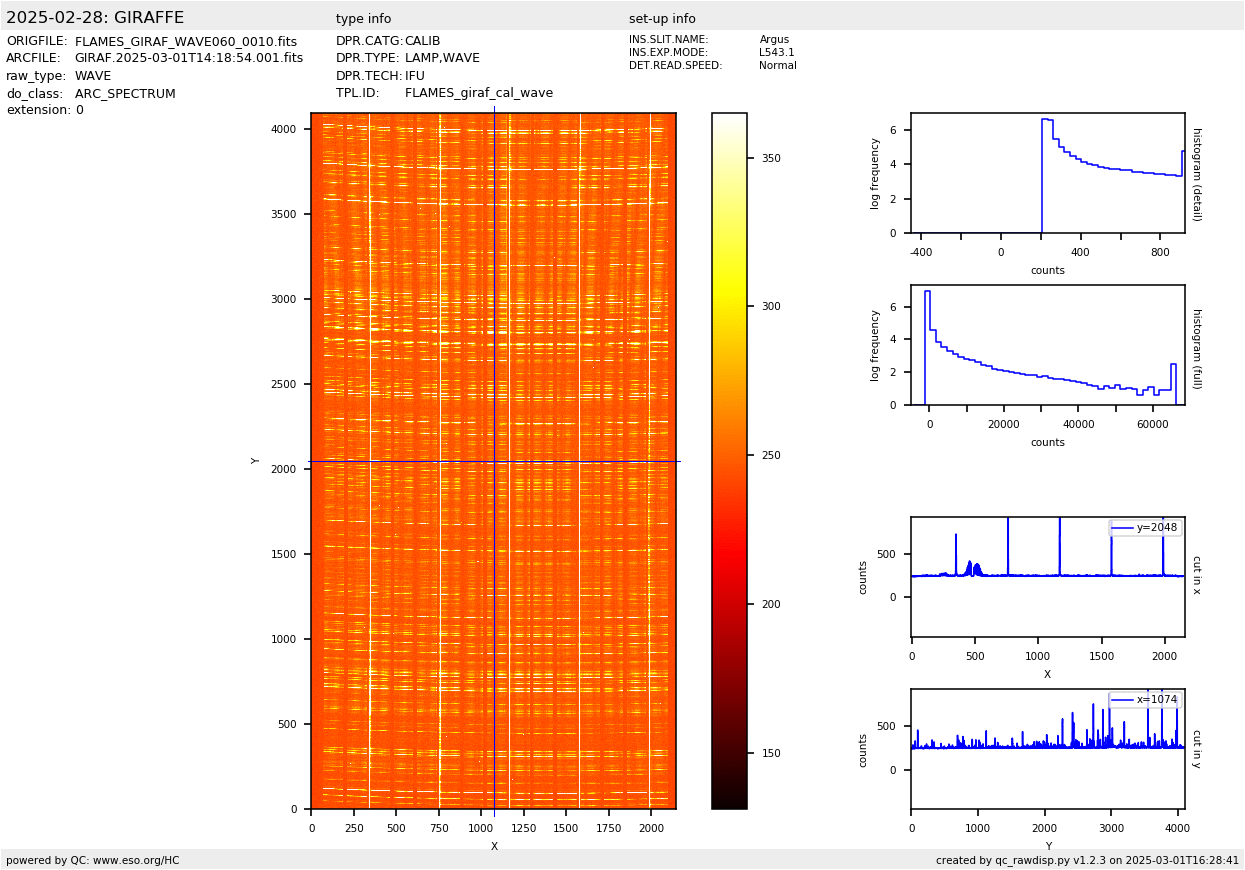The width and height of the screenshot is (1245, 870).
Task: Click the y=2048 legend in cut in x plot
Action: tap(1145, 527)
